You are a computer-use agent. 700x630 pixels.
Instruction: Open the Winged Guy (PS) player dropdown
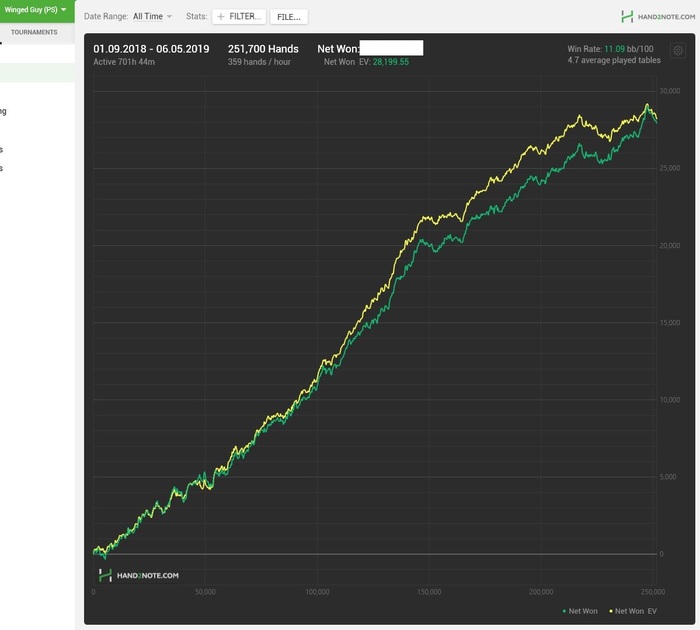36,10
